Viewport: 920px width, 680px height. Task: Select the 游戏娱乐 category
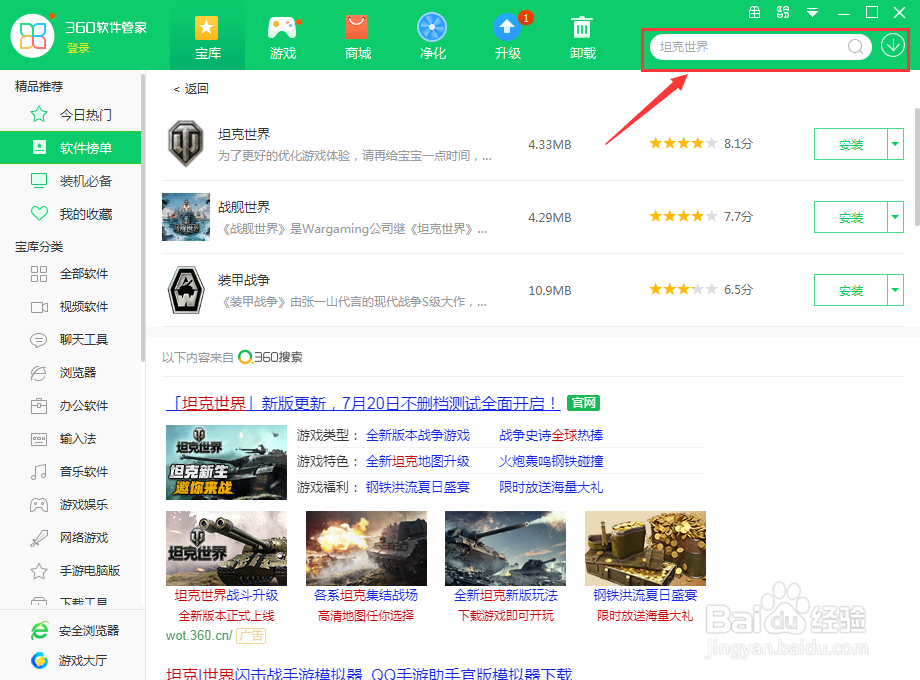point(70,505)
